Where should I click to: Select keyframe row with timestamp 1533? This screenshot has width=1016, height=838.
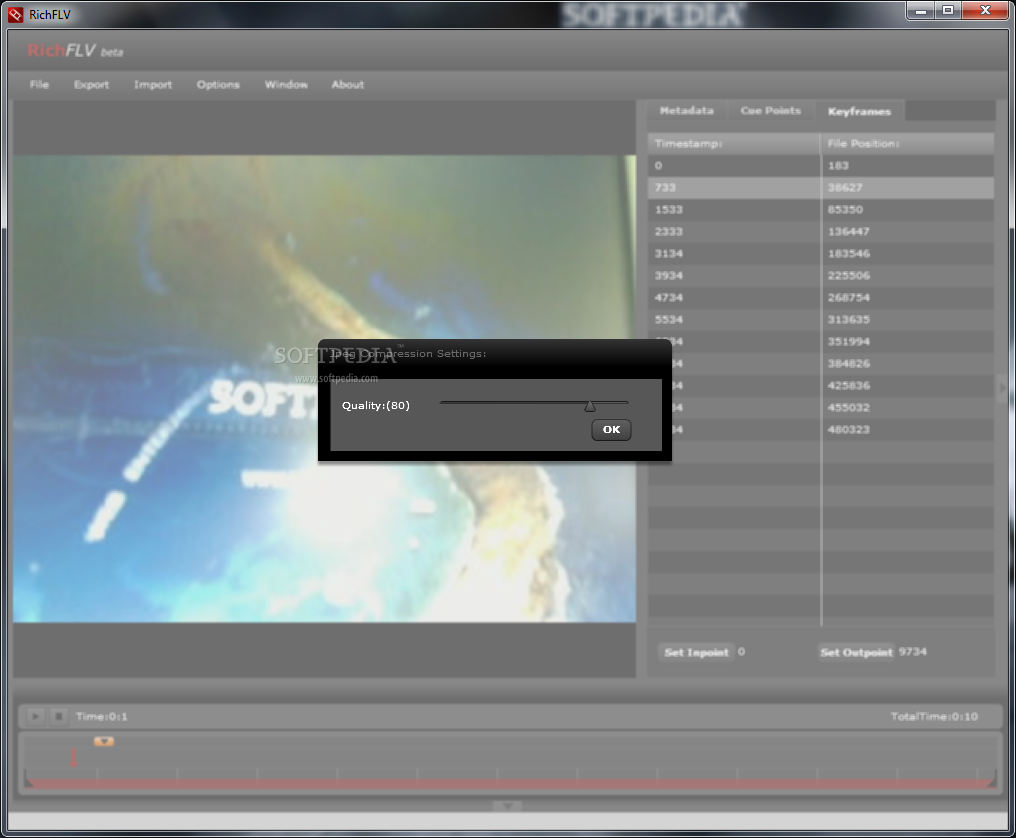point(820,209)
